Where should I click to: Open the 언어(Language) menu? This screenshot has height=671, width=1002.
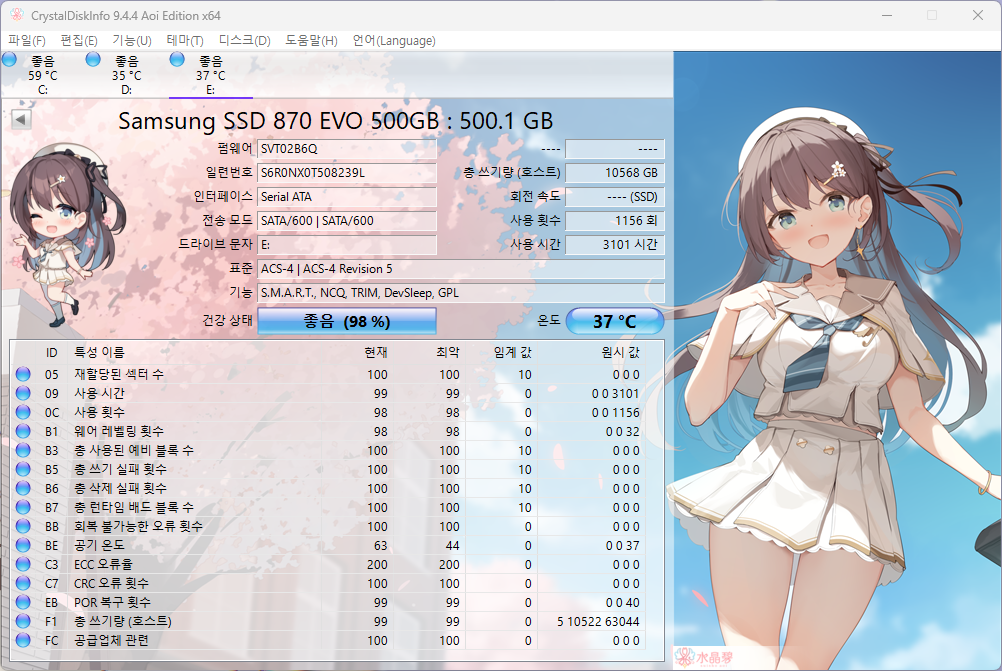[394, 41]
